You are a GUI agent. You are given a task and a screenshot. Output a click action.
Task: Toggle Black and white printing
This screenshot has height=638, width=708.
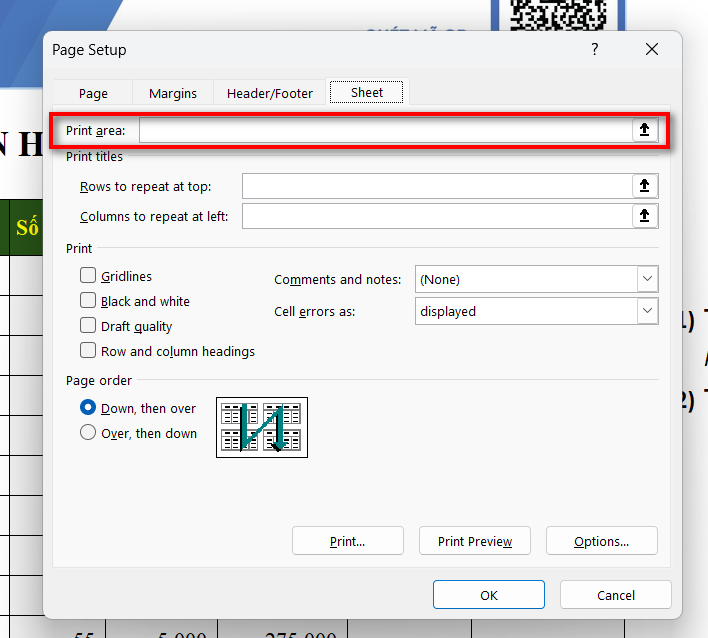click(x=88, y=301)
